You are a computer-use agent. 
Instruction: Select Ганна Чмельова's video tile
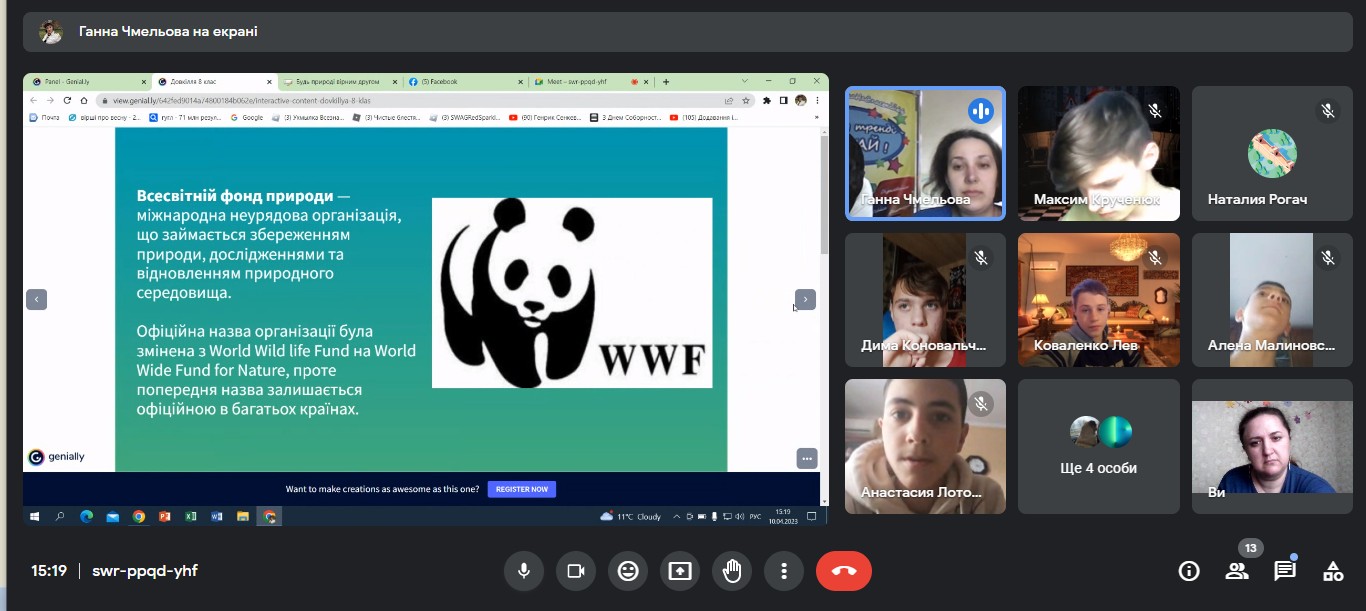pyautogui.click(x=925, y=153)
